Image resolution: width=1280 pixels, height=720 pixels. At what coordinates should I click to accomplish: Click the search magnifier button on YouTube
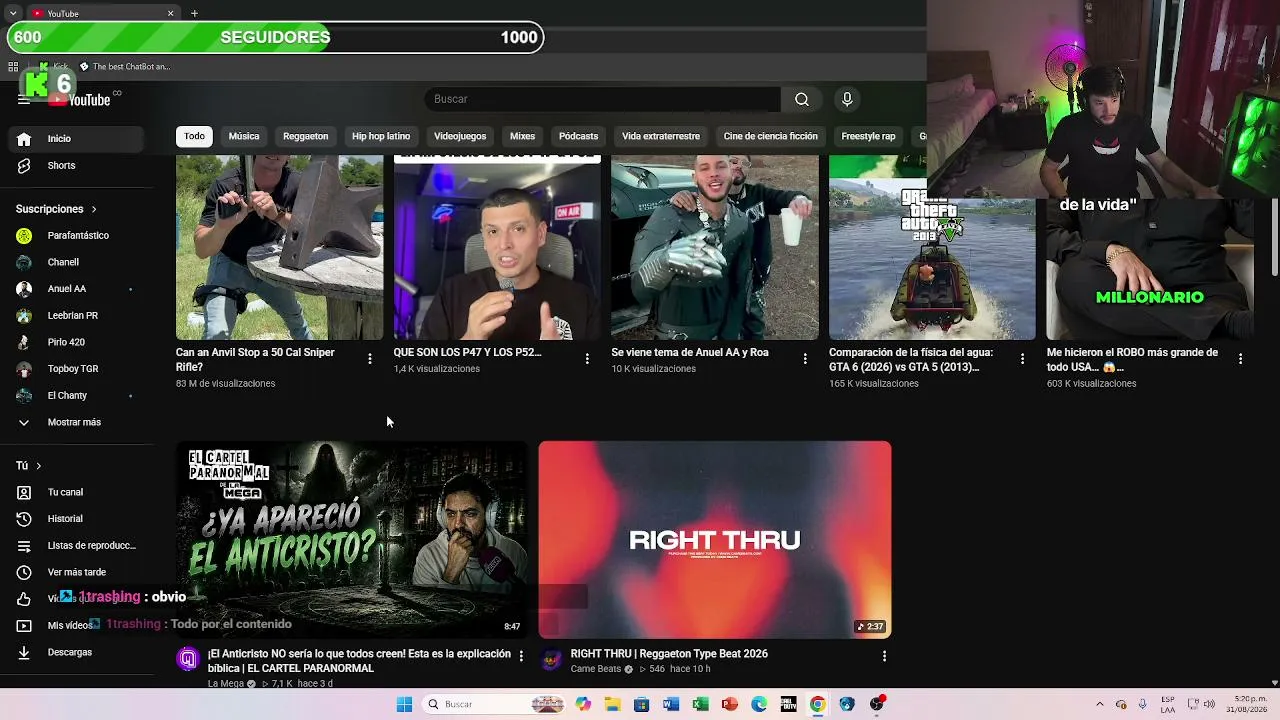801,99
